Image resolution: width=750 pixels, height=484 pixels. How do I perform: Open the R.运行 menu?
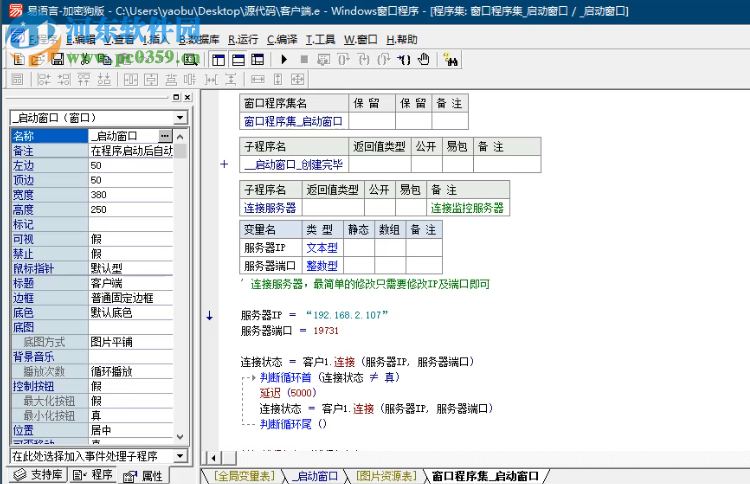coord(242,39)
